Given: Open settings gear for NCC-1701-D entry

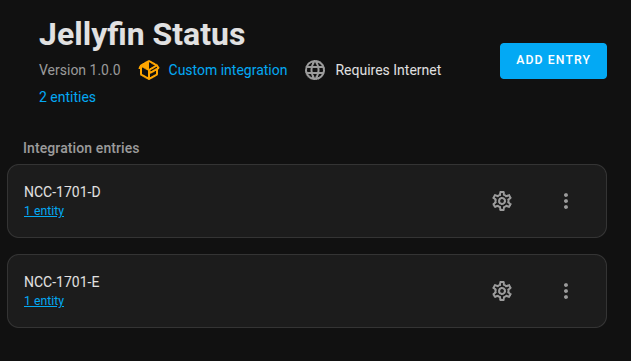Looking at the screenshot, I should pyautogui.click(x=502, y=201).
